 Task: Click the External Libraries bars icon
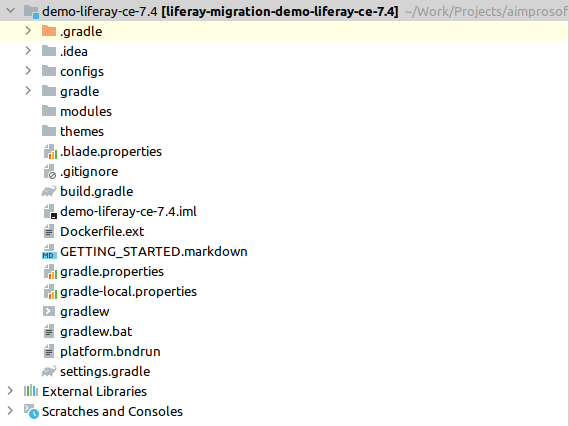[x=31, y=391]
